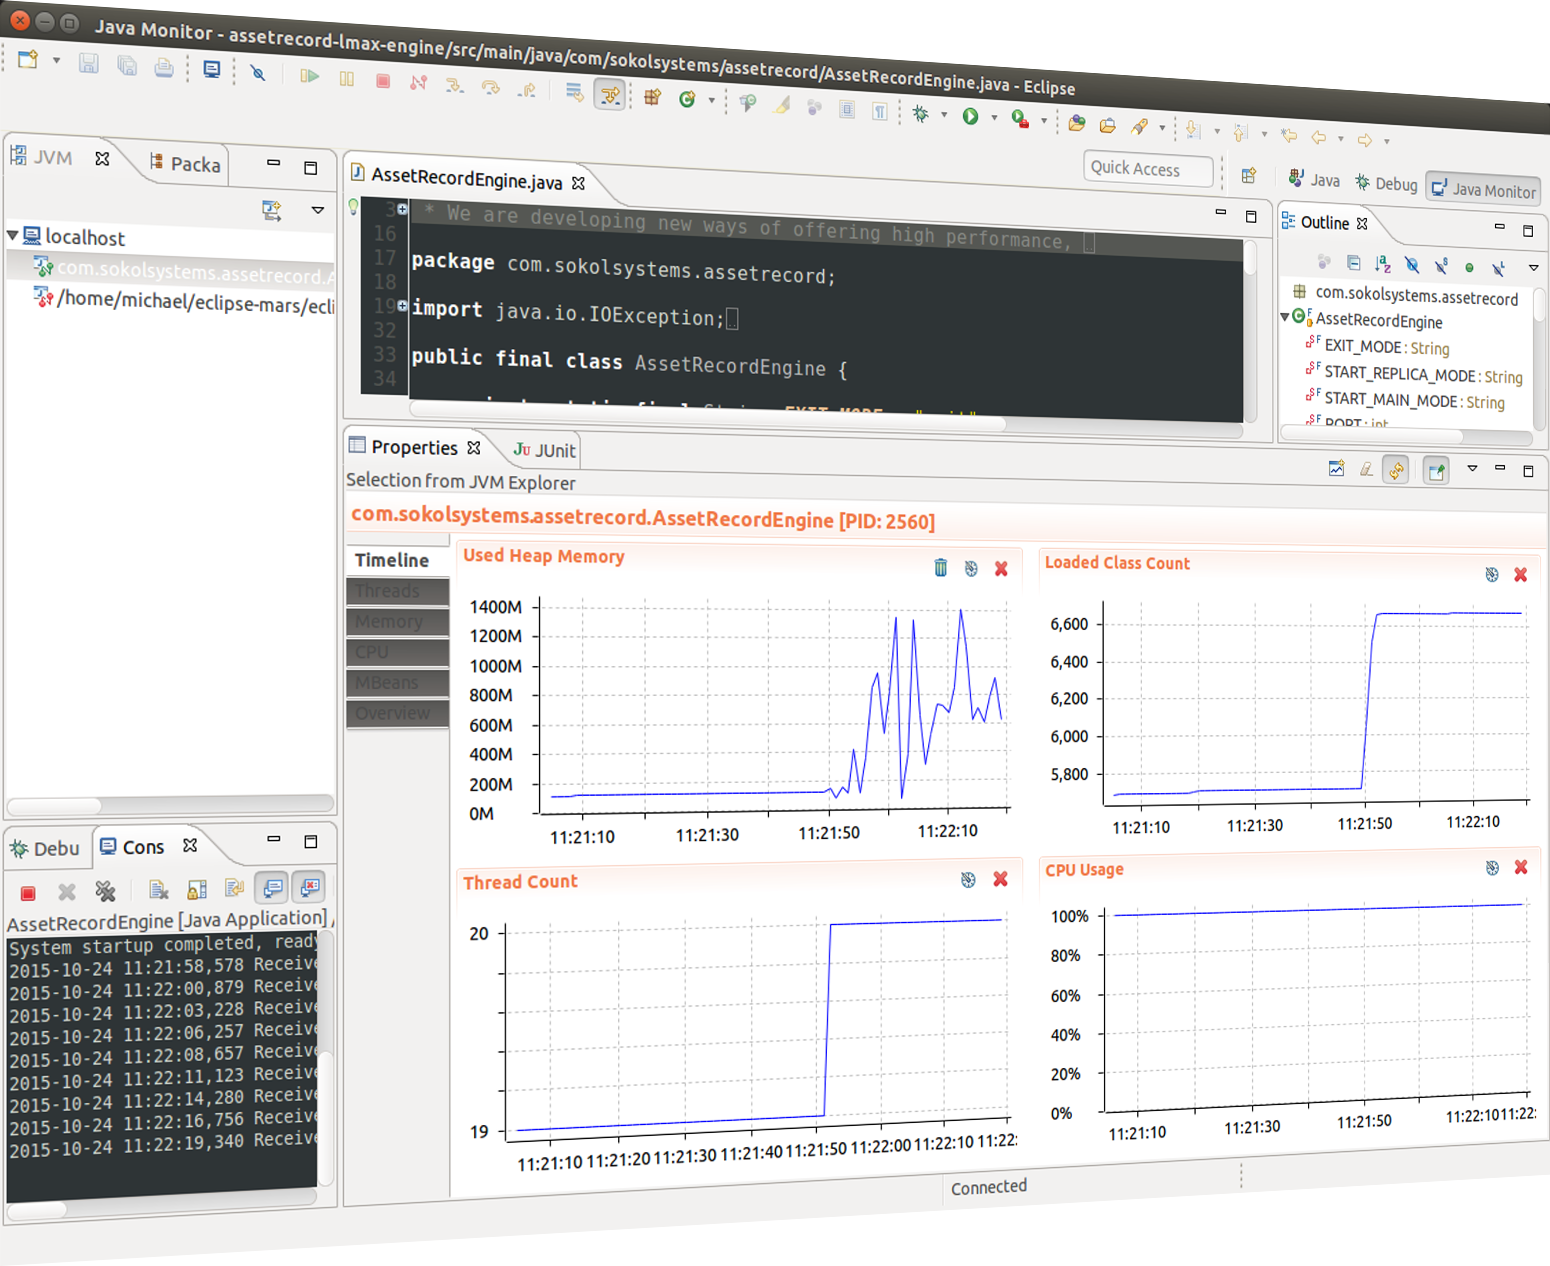Select the Console tab

click(x=143, y=847)
